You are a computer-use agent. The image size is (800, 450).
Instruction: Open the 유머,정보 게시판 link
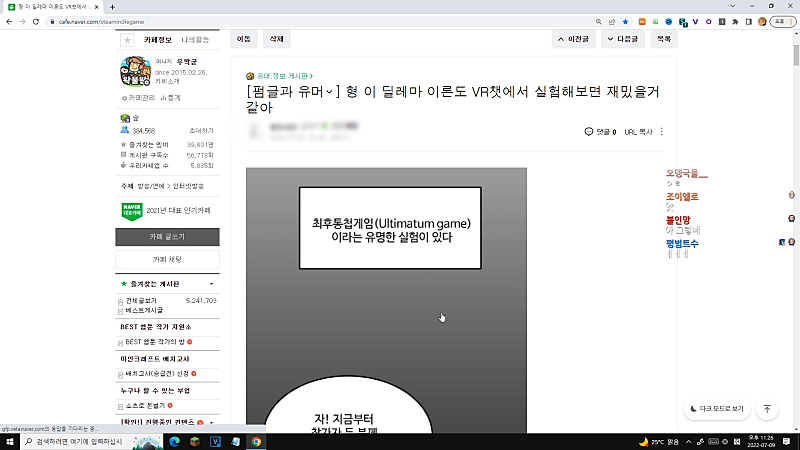point(283,76)
